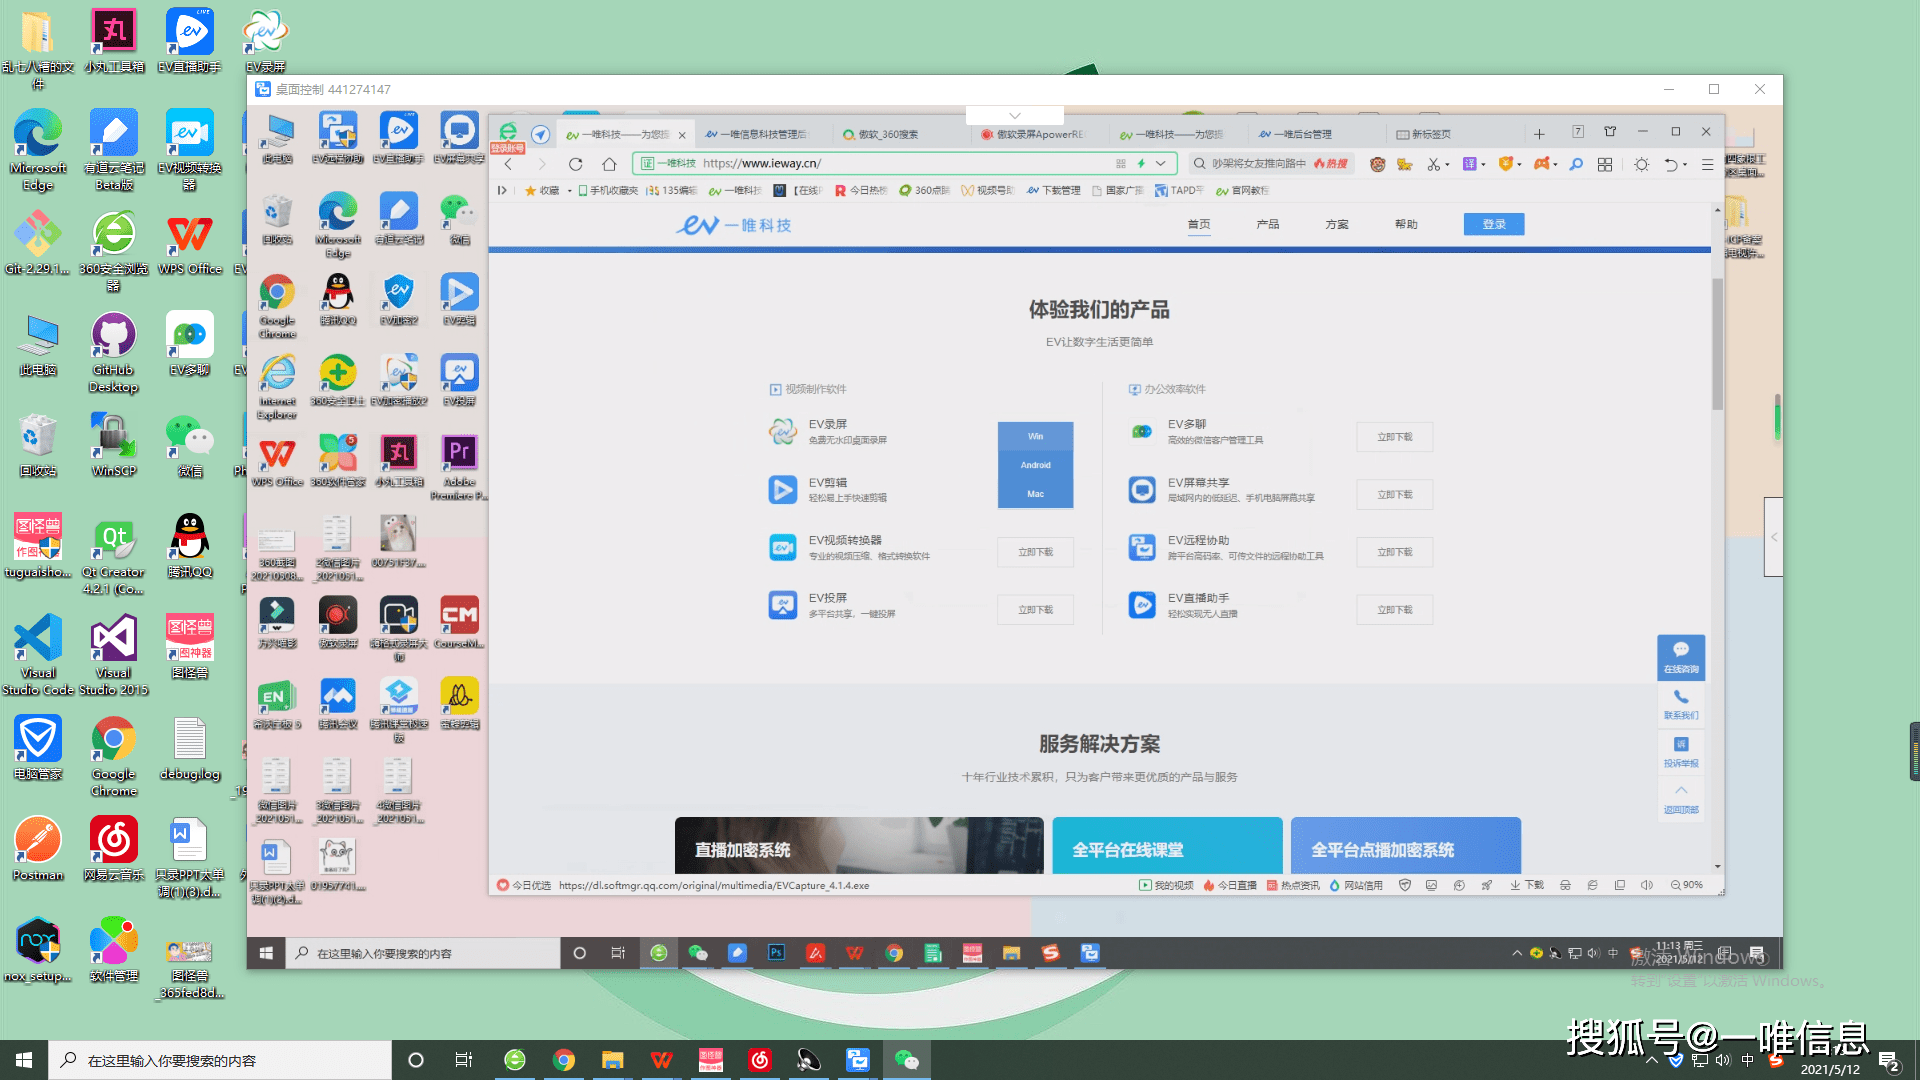Click the EV录屏 product icon on webpage
Image resolution: width=1920 pixels, height=1080 pixels.
coord(782,431)
